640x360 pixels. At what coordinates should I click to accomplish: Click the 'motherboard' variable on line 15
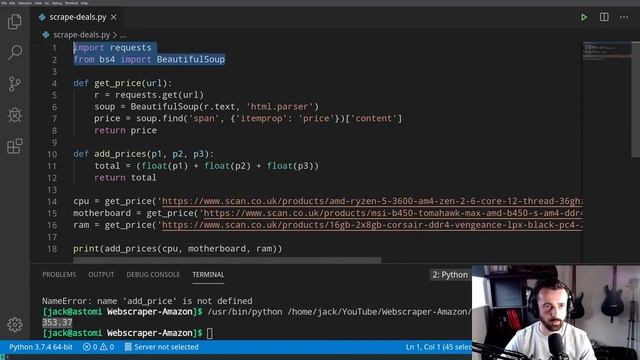pos(102,213)
